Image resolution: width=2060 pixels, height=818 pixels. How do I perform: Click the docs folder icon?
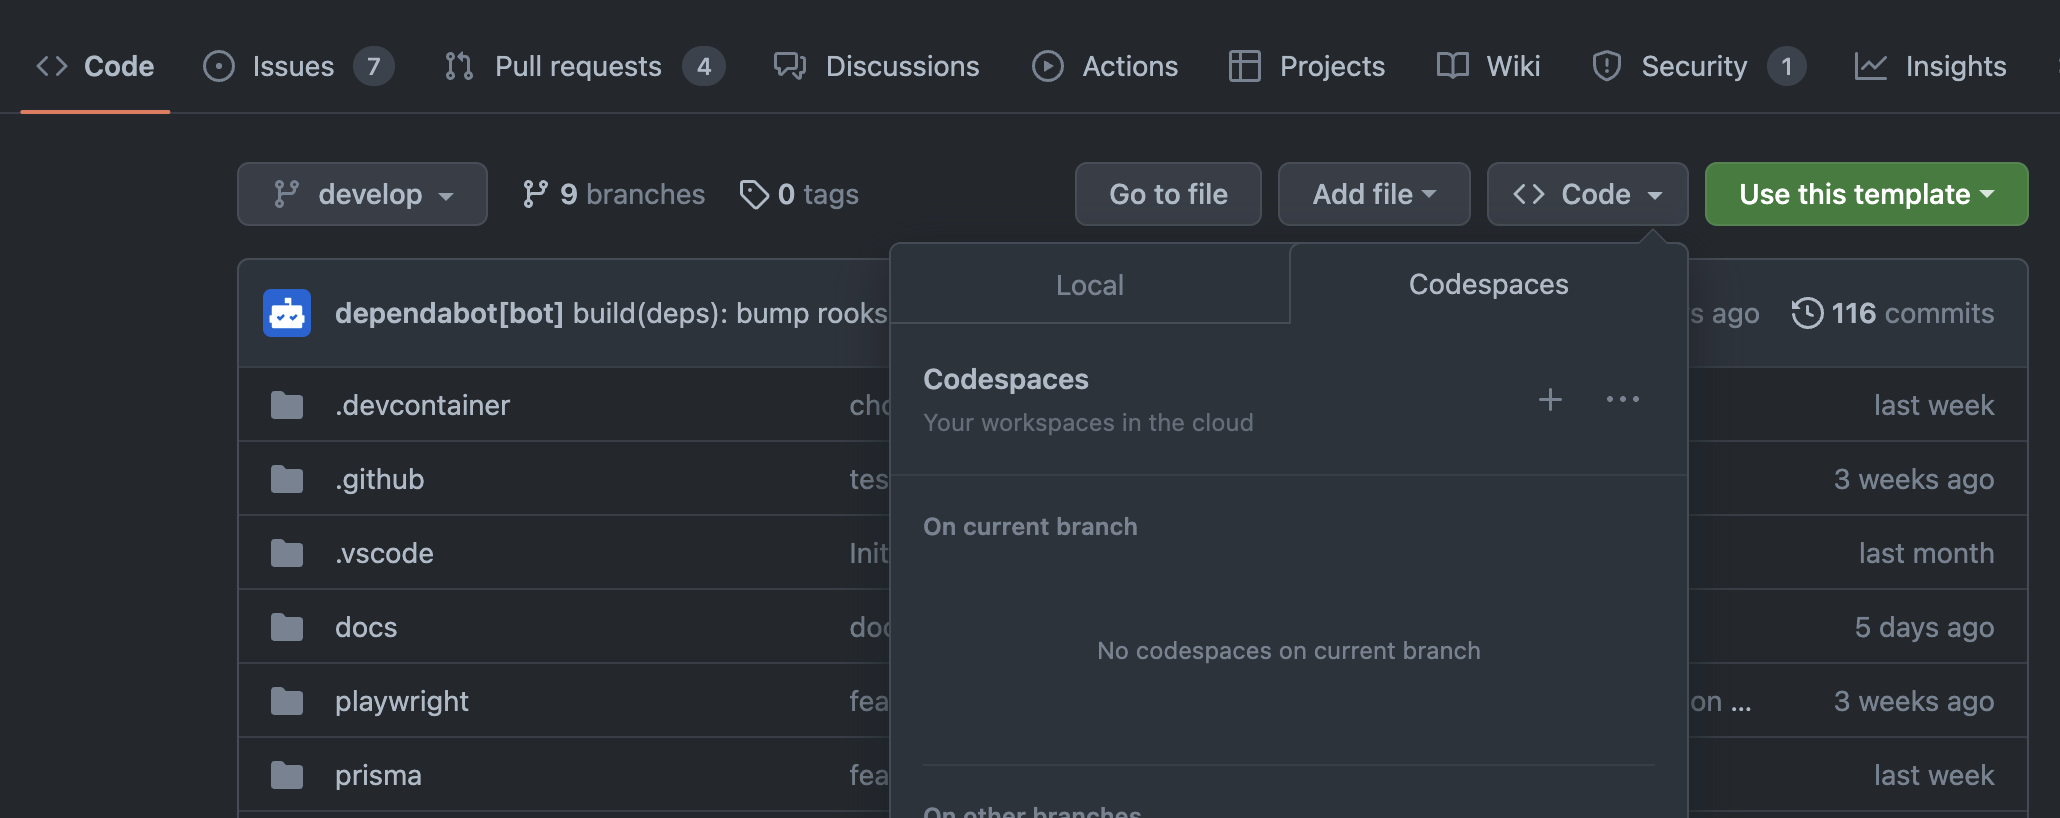287,627
